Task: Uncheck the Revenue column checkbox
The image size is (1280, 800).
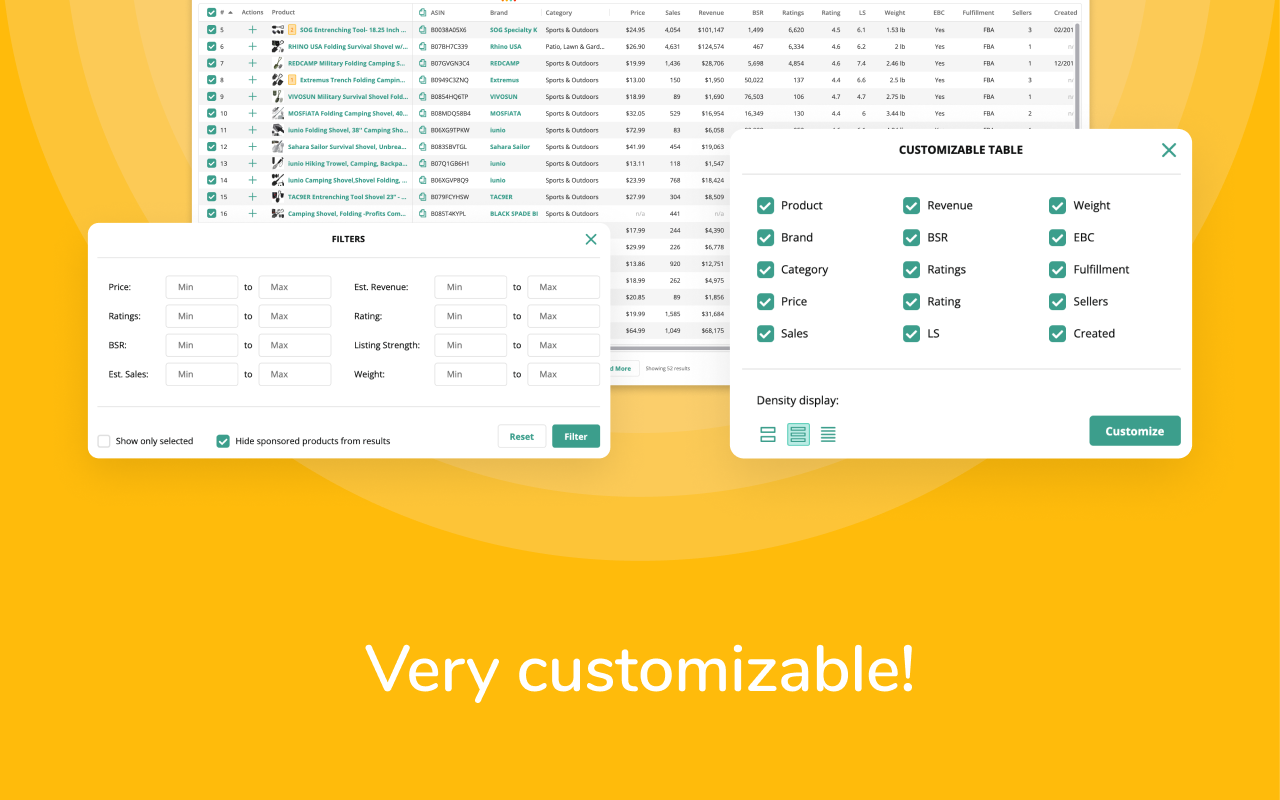Action: (911, 205)
